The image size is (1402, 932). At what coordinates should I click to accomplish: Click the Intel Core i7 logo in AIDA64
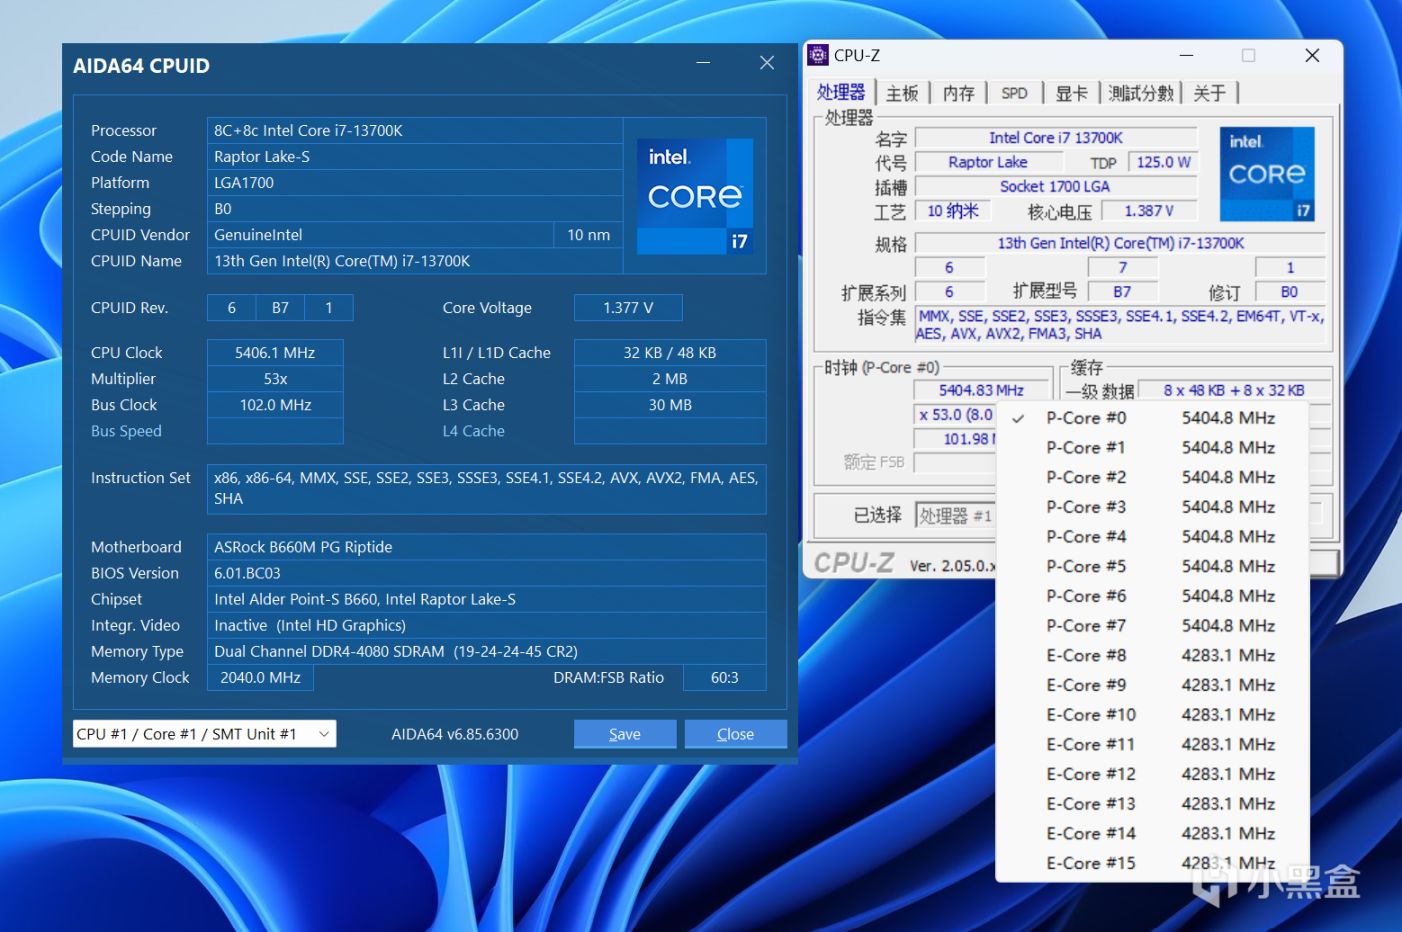tap(694, 196)
